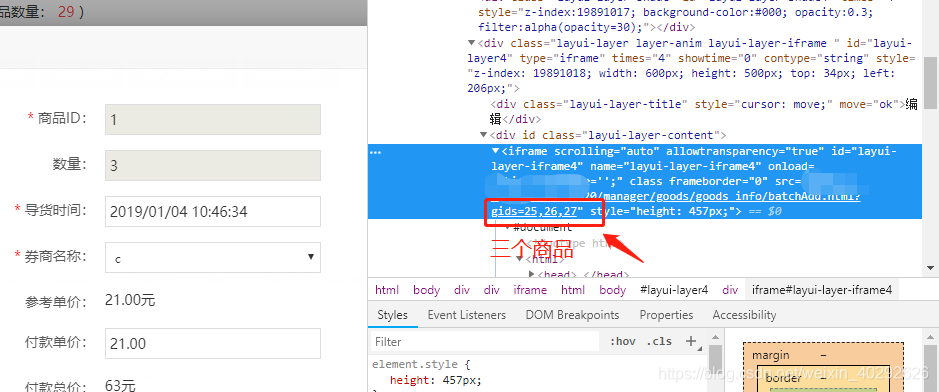The image size is (939, 392).
Task: Toggle the :hov element state button
Action: click(x=623, y=342)
